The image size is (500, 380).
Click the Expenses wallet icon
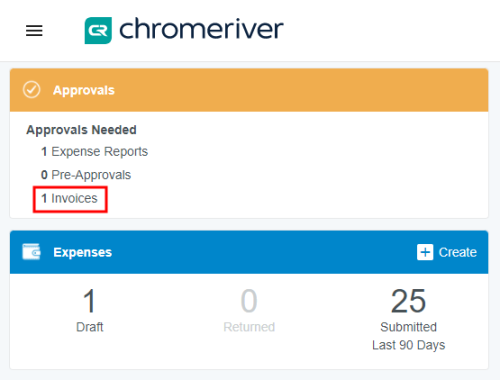32,252
